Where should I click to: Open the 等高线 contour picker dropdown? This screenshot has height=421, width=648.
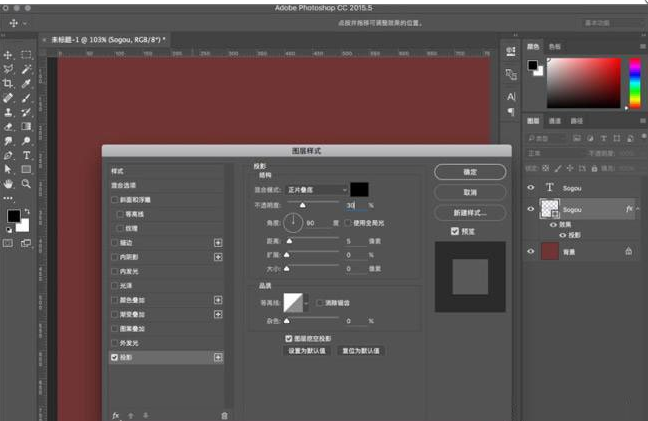pyautogui.click(x=306, y=302)
